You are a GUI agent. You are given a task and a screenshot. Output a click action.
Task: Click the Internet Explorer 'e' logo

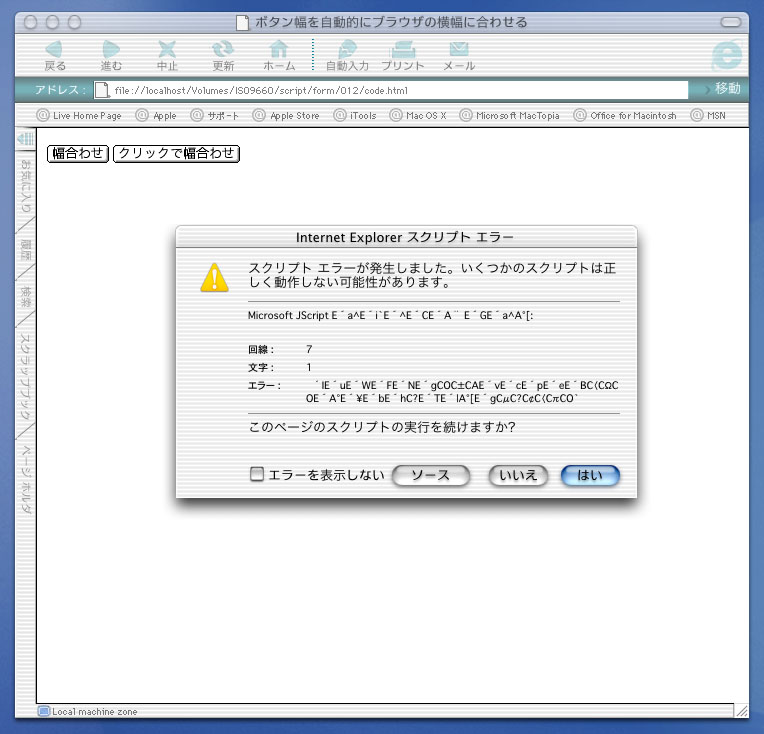pos(726,56)
